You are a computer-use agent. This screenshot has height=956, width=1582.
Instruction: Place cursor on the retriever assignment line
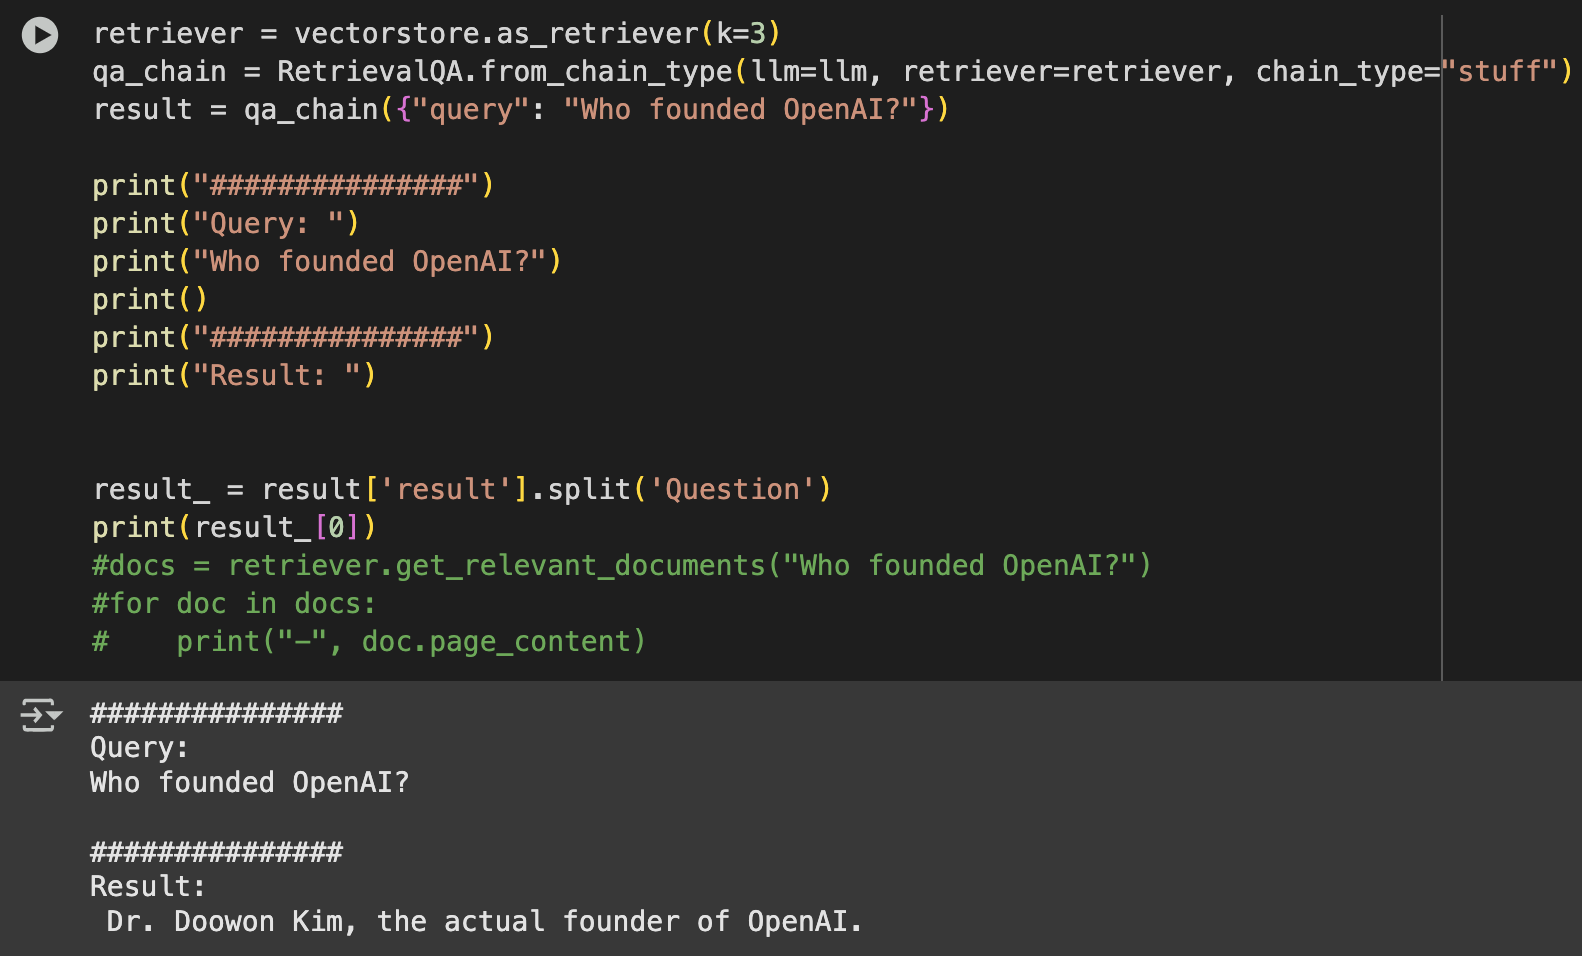435,34
